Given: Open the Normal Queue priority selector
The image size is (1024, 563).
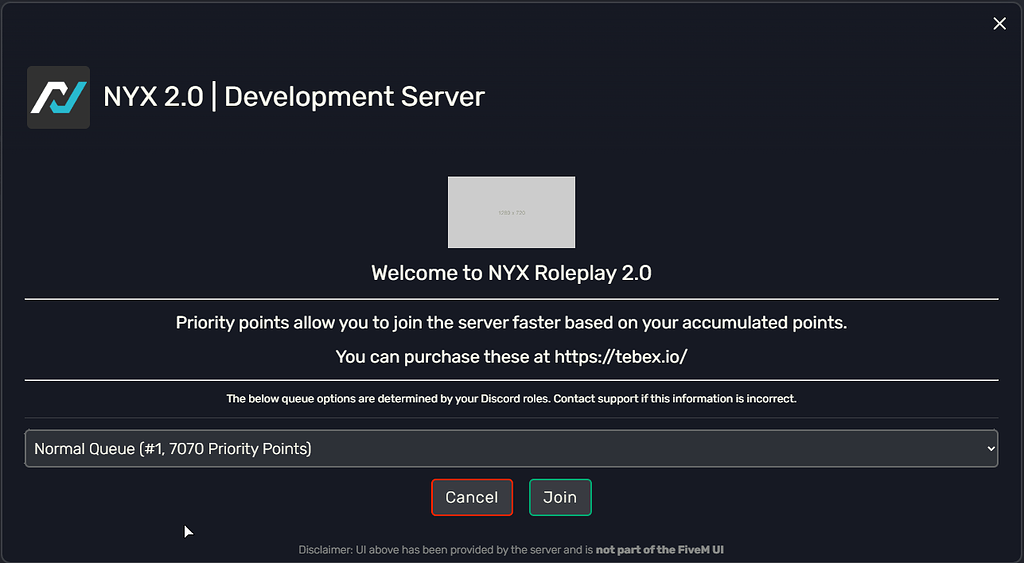Looking at the screenshot, I should [x=511, y=448].
